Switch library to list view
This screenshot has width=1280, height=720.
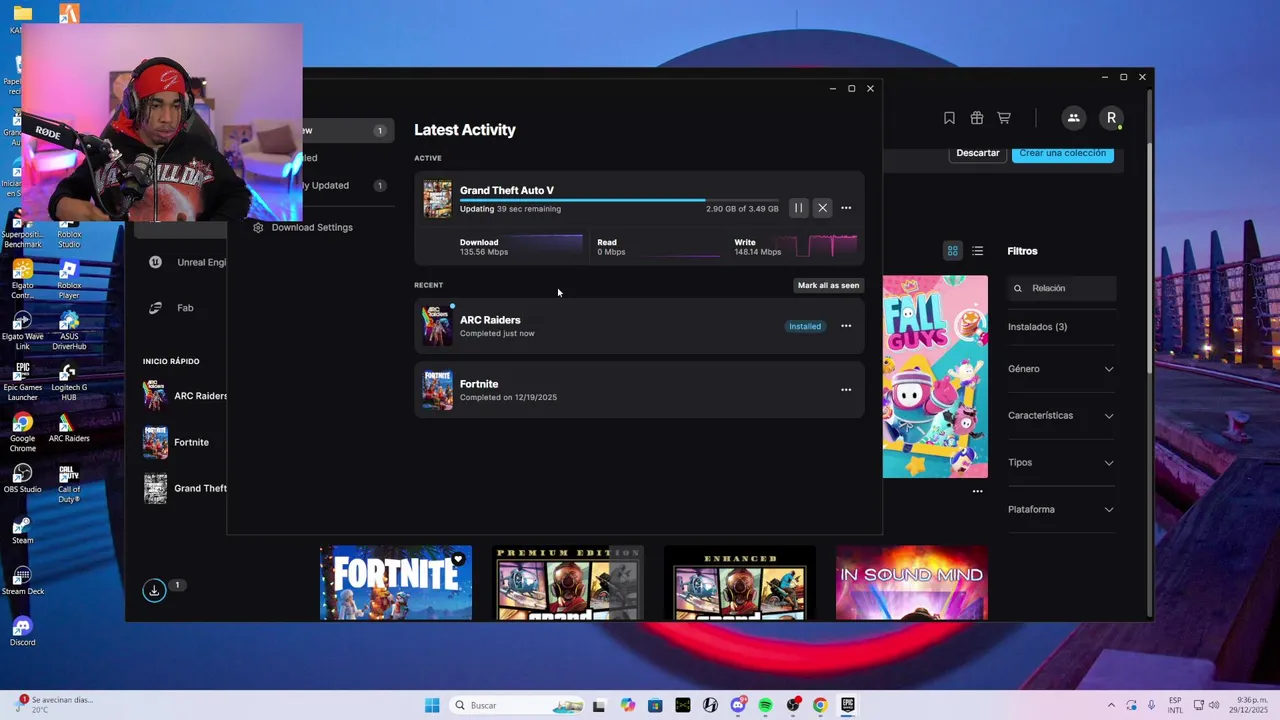click(978, 251)
